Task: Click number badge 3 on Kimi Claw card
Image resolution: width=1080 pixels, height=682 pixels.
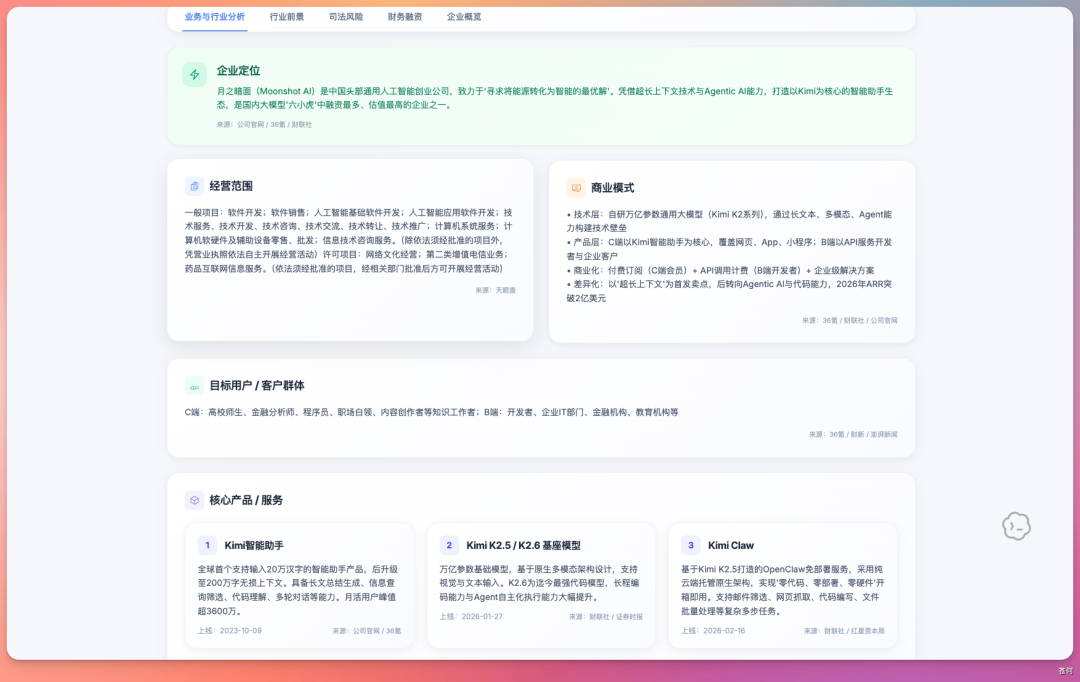Action: 691,545
